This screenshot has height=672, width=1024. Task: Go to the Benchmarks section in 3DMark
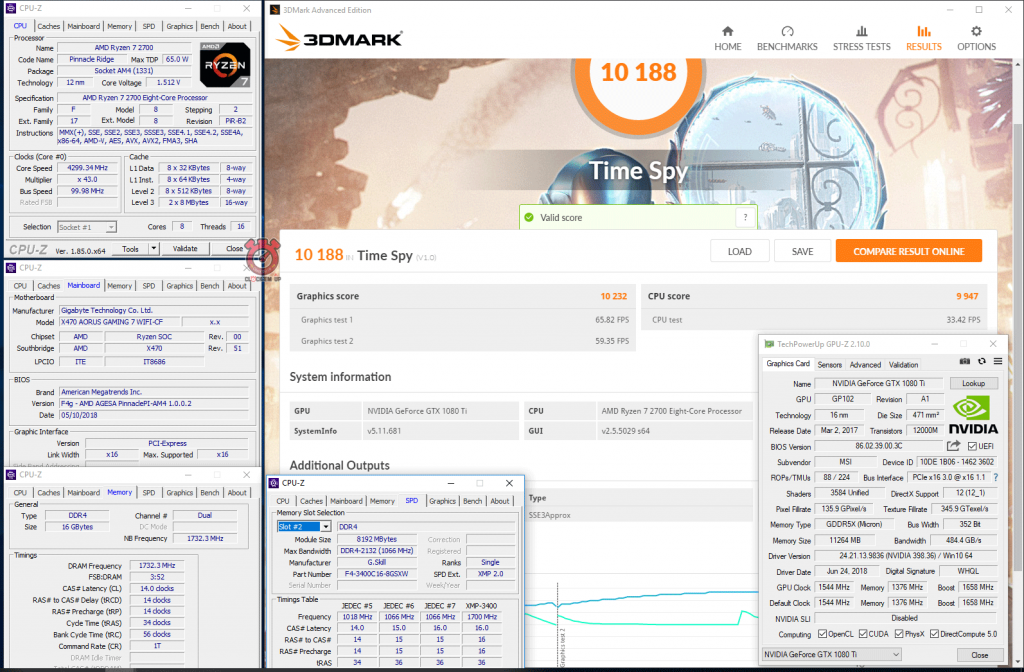click(x=787, y=37)
